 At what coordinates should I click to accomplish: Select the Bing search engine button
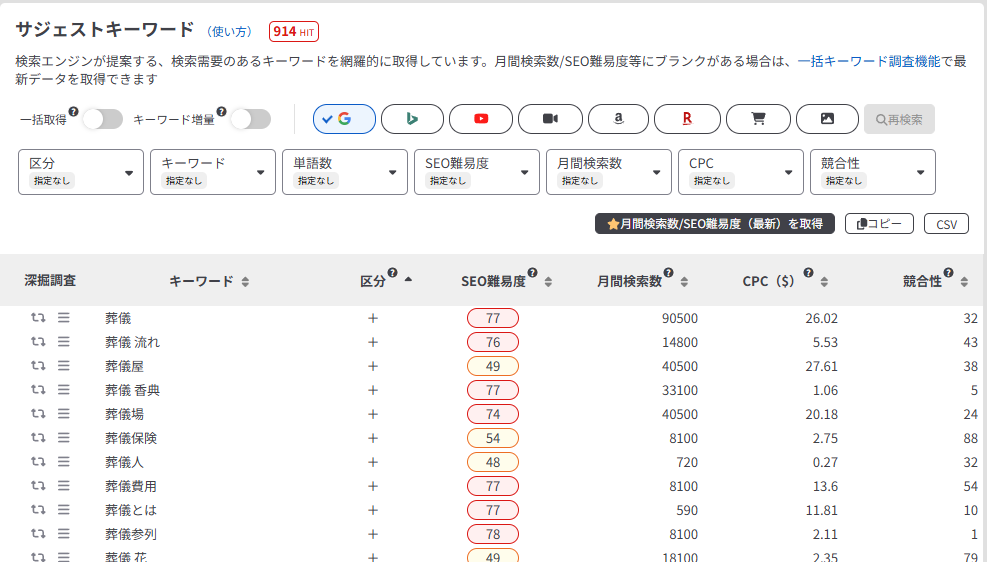[x=412, y=119]
